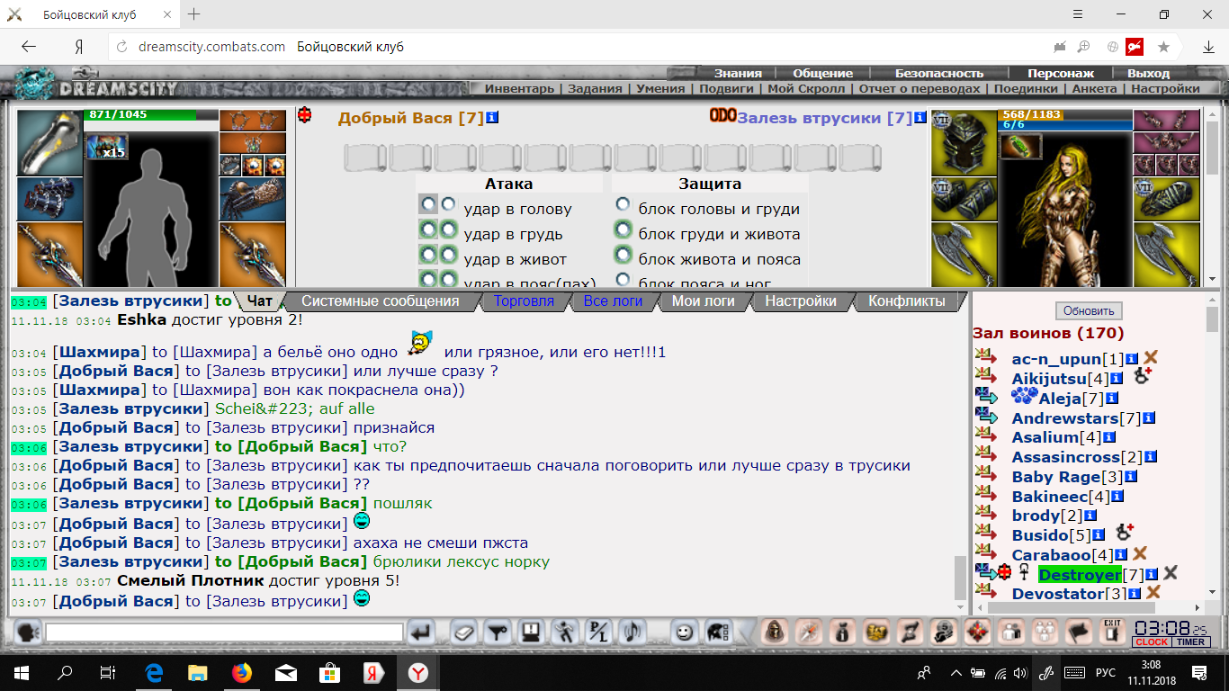Select first attack radio for удар в грудь
Image resolution: width=1229 pixels, height=691 pixels.
428,229
